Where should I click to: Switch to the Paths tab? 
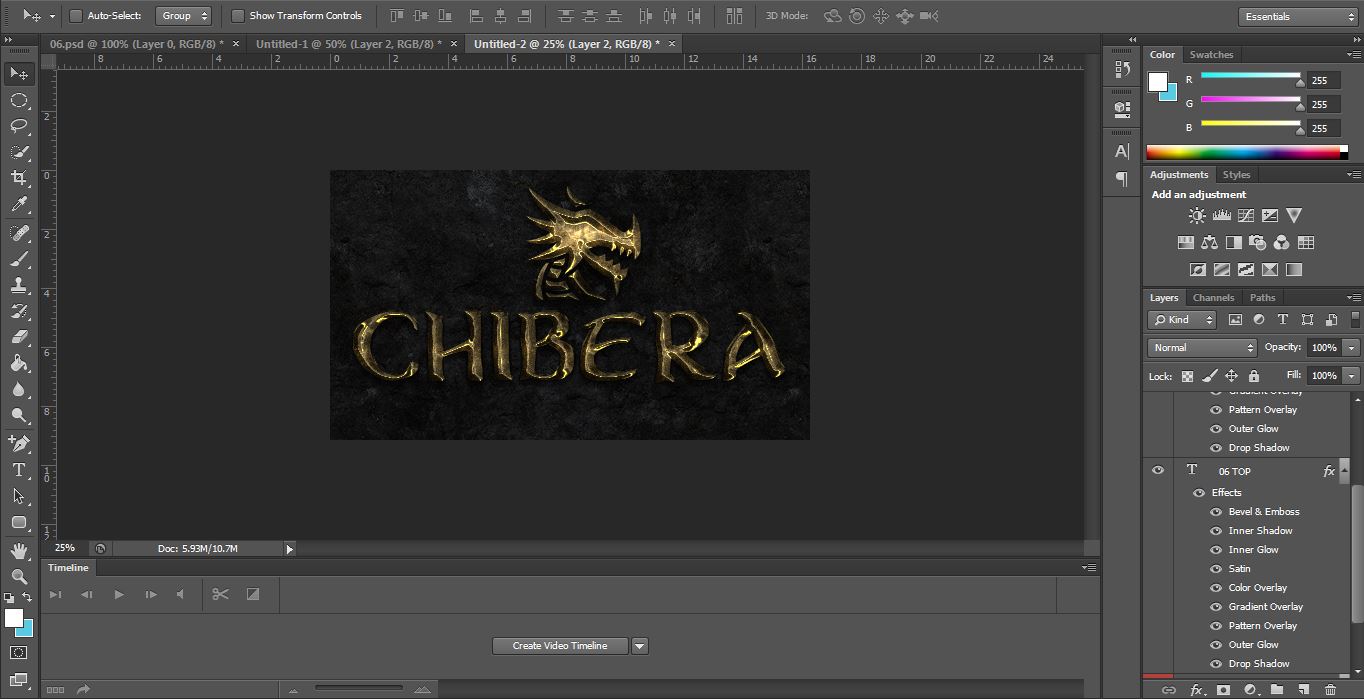tap(1263, 298)
